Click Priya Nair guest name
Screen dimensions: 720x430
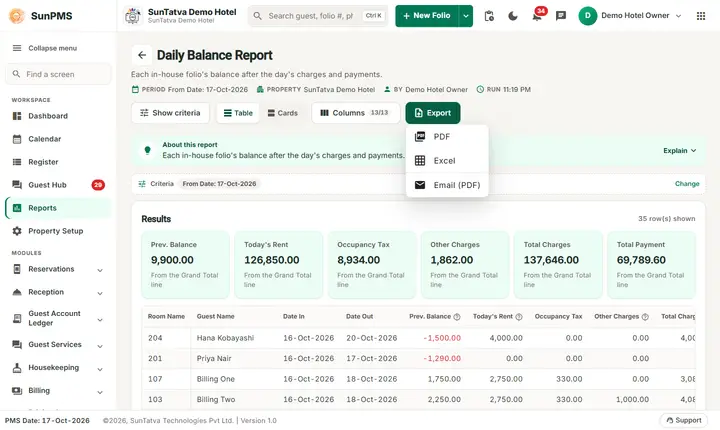click(214, 358)
